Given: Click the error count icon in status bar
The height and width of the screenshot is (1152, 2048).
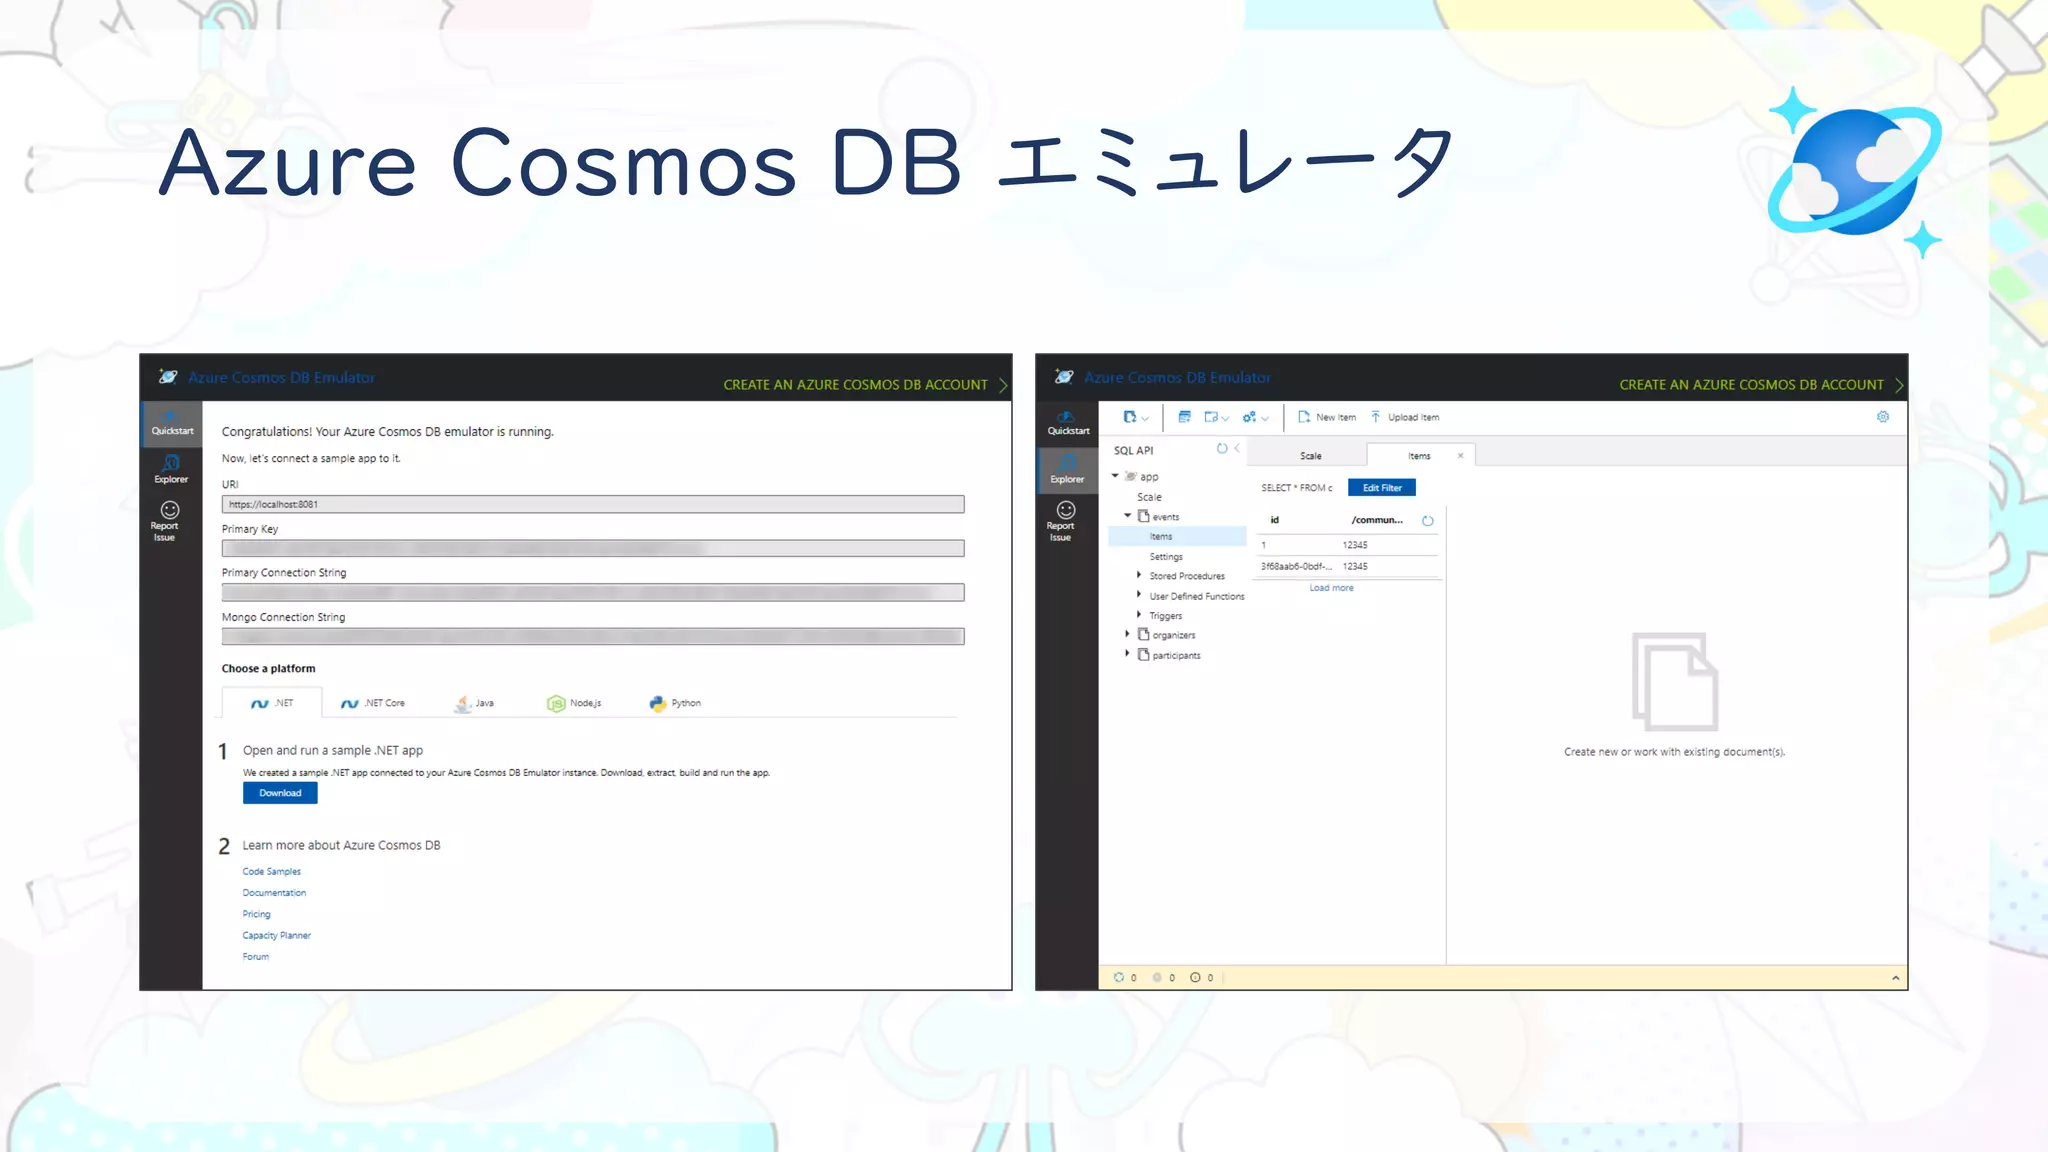Looking at the screenshot, I should point(1157,978).
